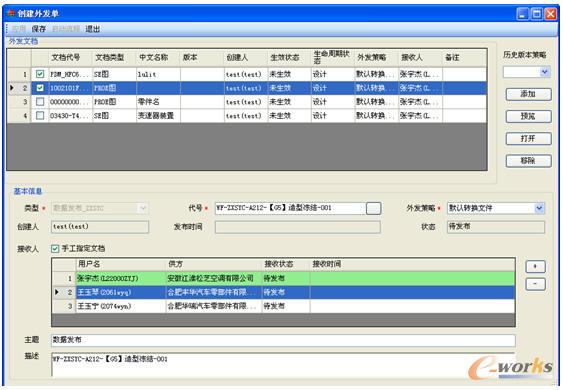Image resolution: width=563 pixels, height=390 pixels.
Task: Click the 主题 input field
Action: click(283, 340)
